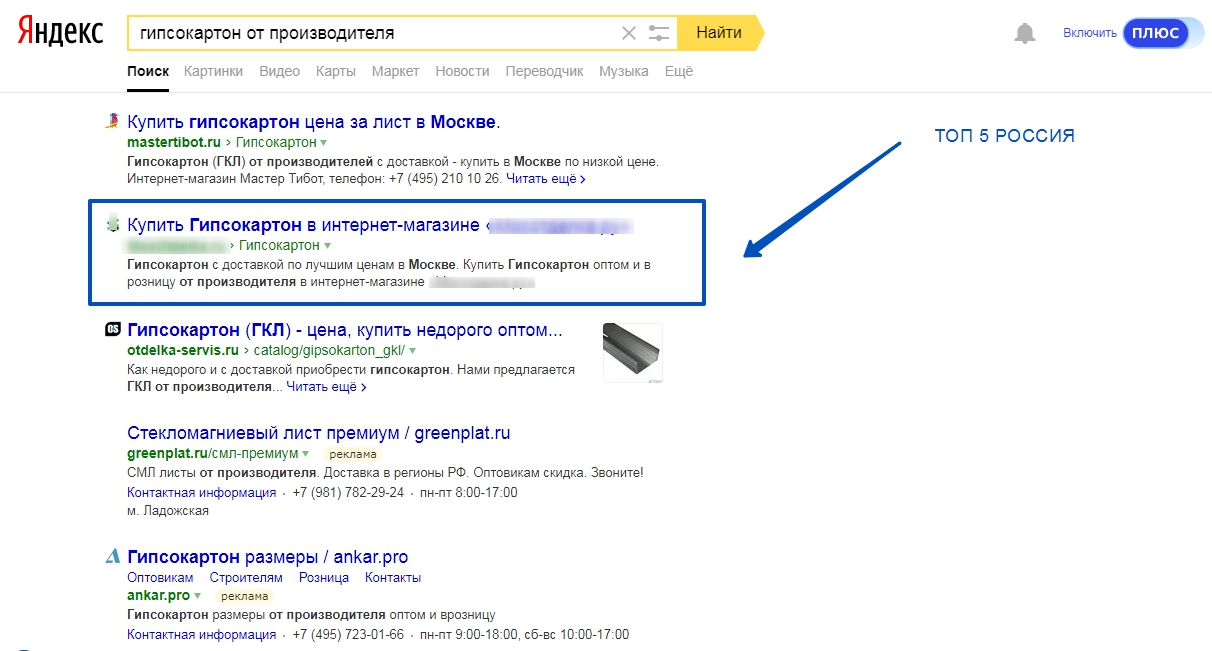Open 'Гипсокартон (ГКЛ) - цена, купить недорого оптом' result
The height and width of the screenshot is (651, 1212).
[x=345, y=330]
